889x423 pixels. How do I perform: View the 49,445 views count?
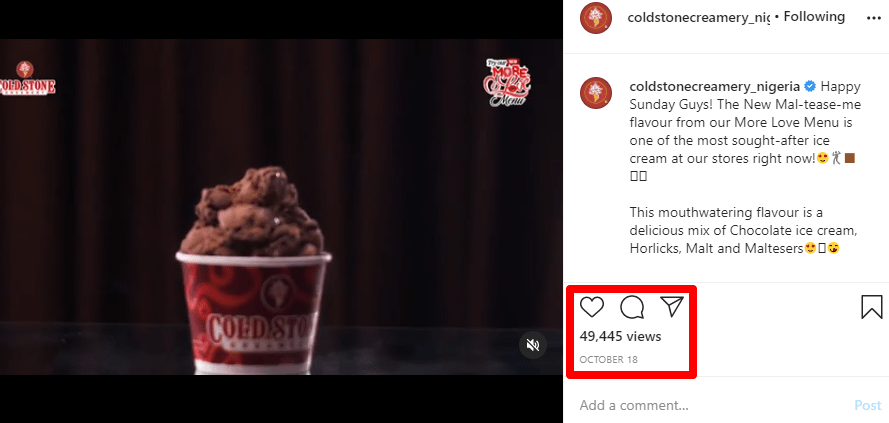pyautogui.click(x=620, y=337)
